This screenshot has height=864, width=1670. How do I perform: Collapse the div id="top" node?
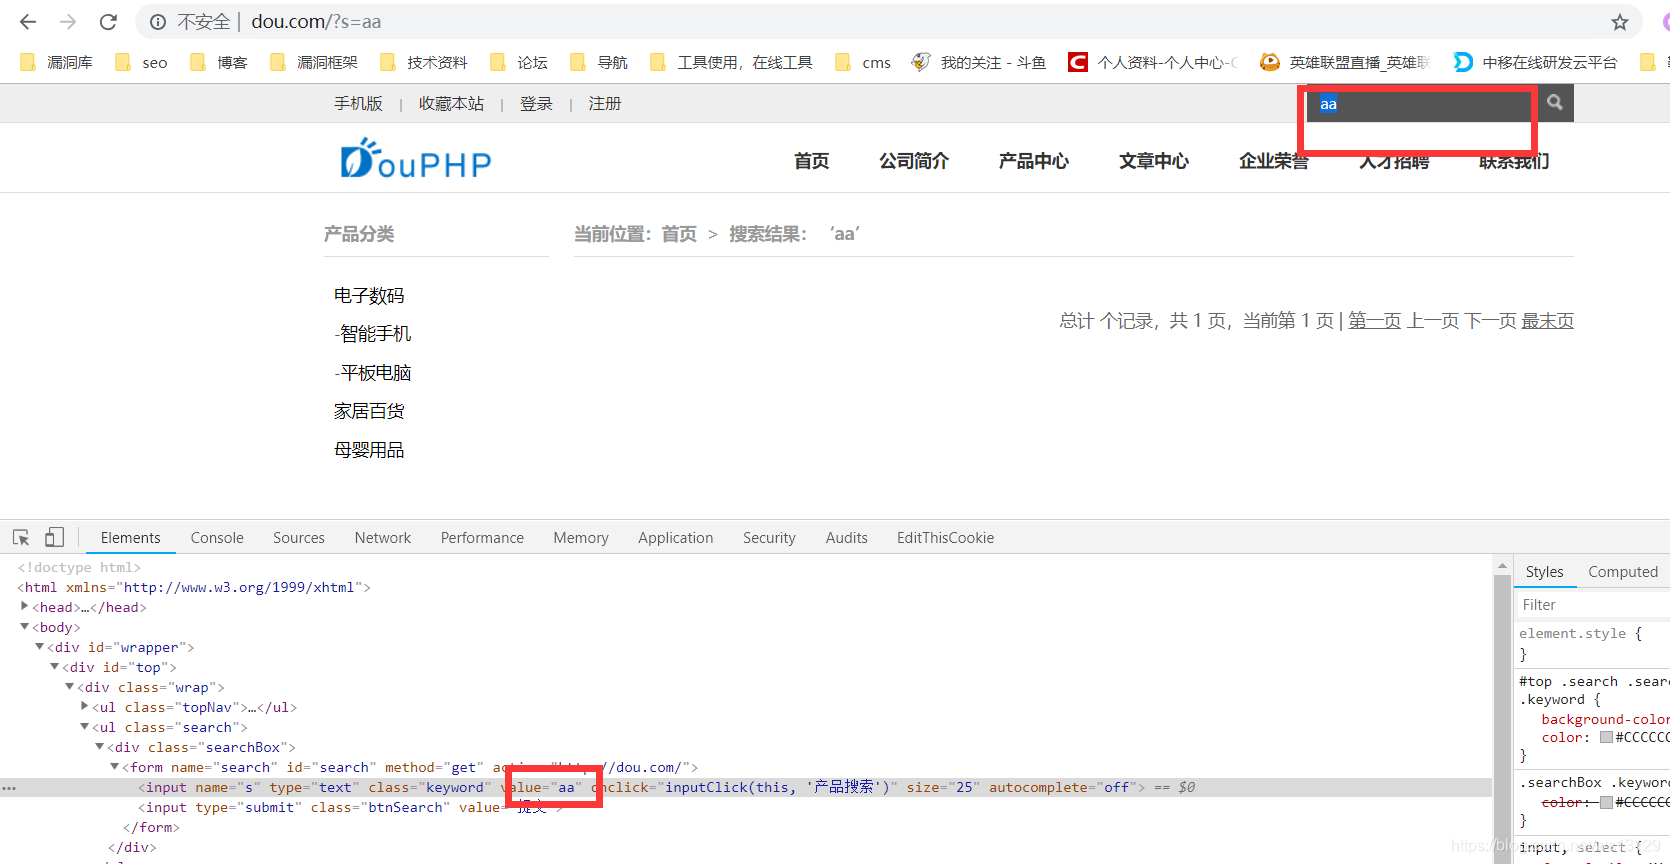tap(55, 667)
